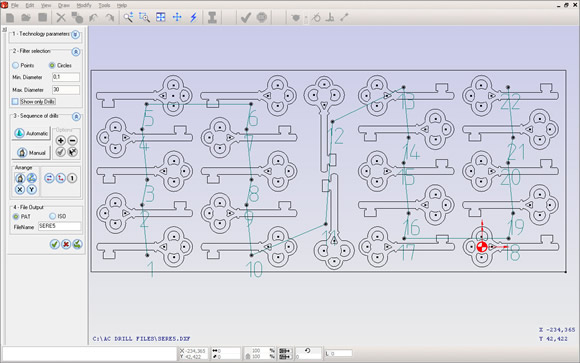Select the Points radio button
This screenshot has height=363, width=580.
pos(16,65)
